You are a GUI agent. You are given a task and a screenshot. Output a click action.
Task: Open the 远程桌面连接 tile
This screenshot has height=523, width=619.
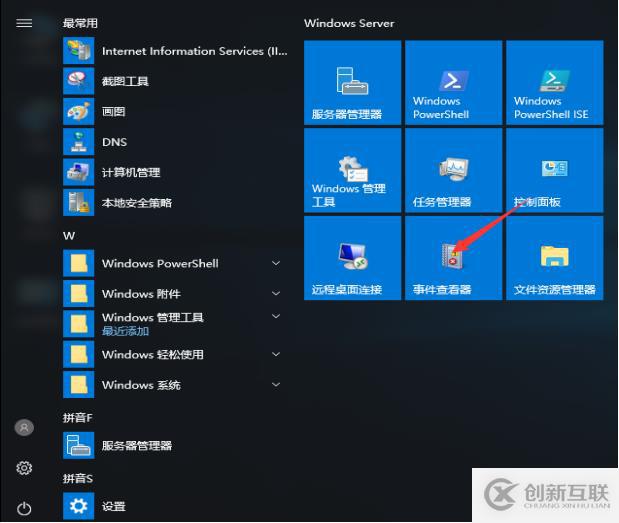[x=353, y=258]
